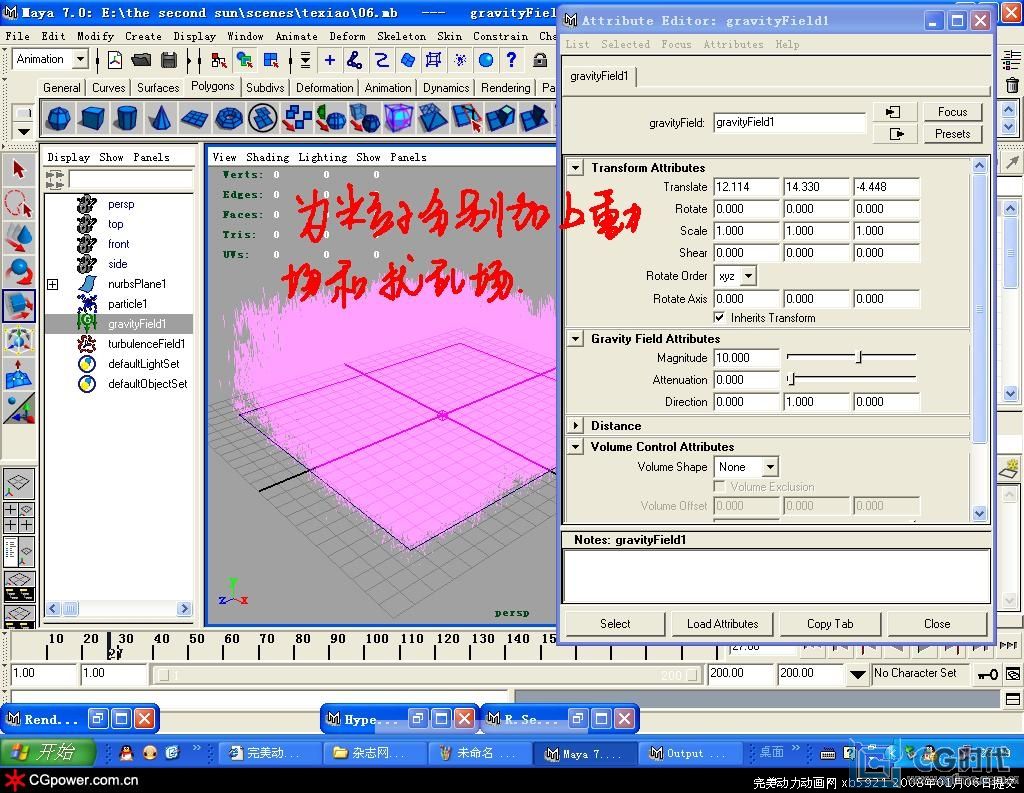The width and height of the screenshot is (1024, 793).
Task: Activate the Select tool arrow
Action: (x=18, y=170)
